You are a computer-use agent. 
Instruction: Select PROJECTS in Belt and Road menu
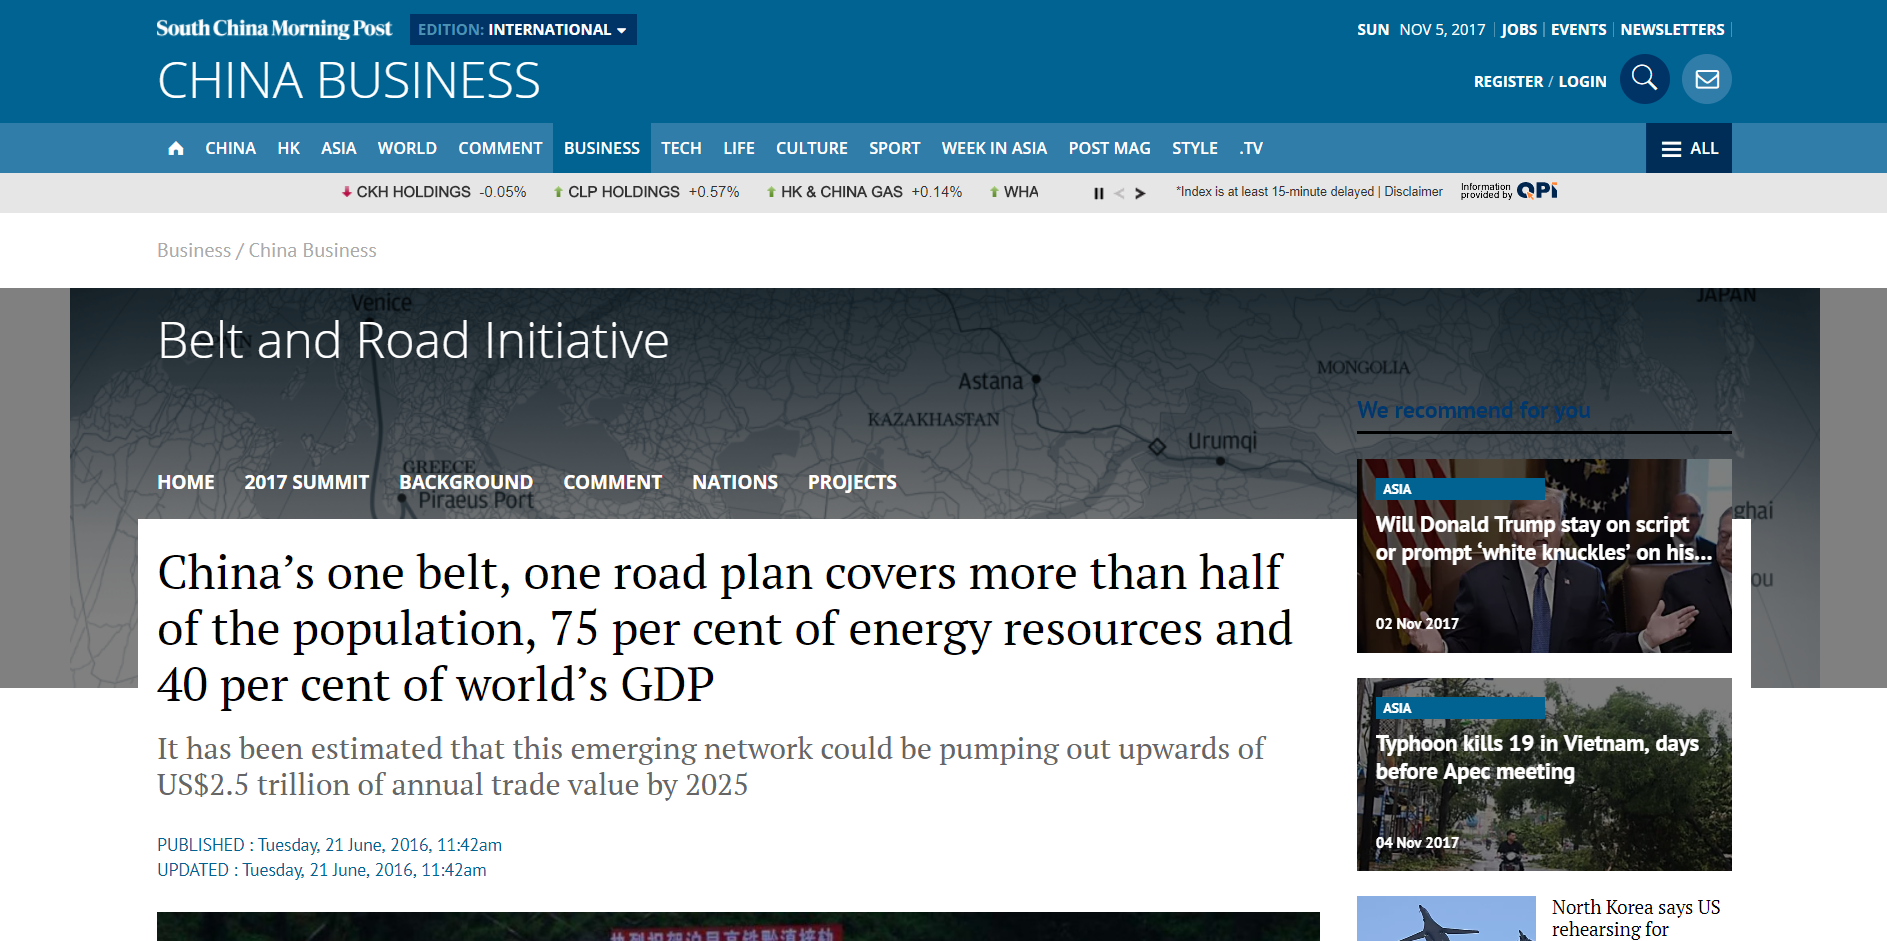click(851, 482)
